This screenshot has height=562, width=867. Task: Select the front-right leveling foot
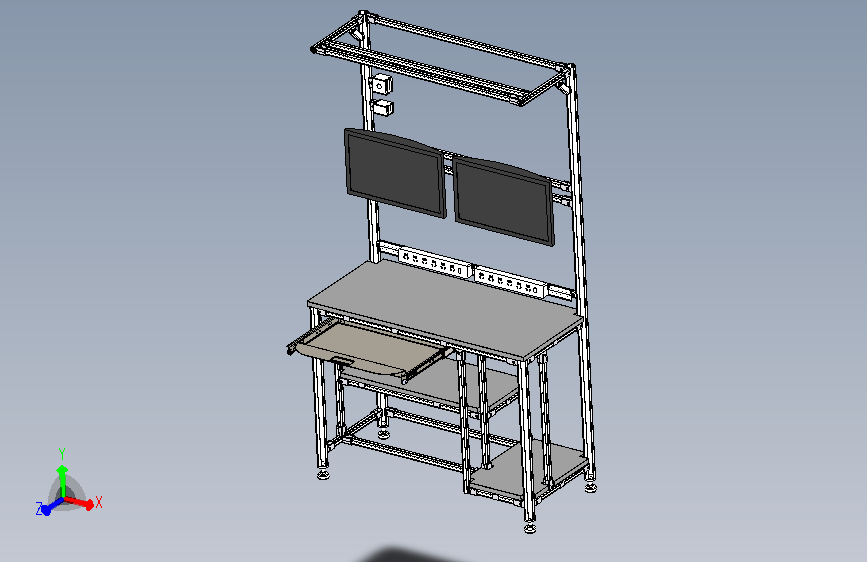[529, 528]
